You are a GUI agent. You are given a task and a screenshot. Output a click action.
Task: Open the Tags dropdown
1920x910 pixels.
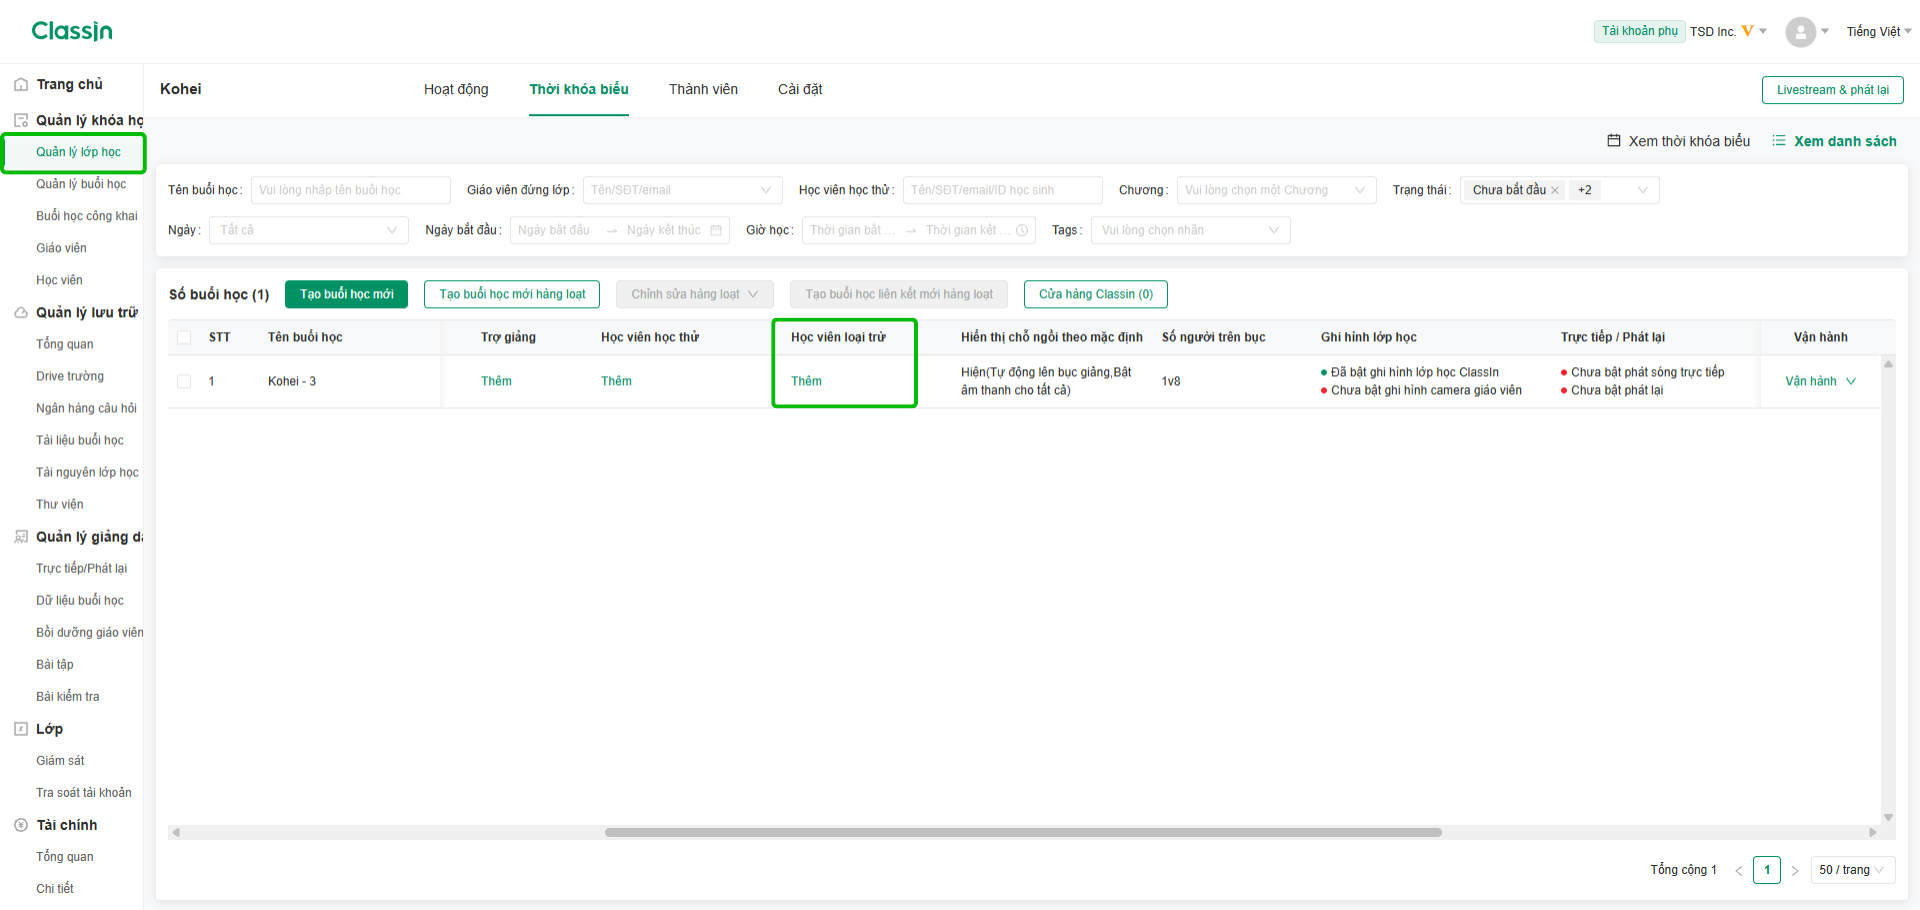(1190, 230)
